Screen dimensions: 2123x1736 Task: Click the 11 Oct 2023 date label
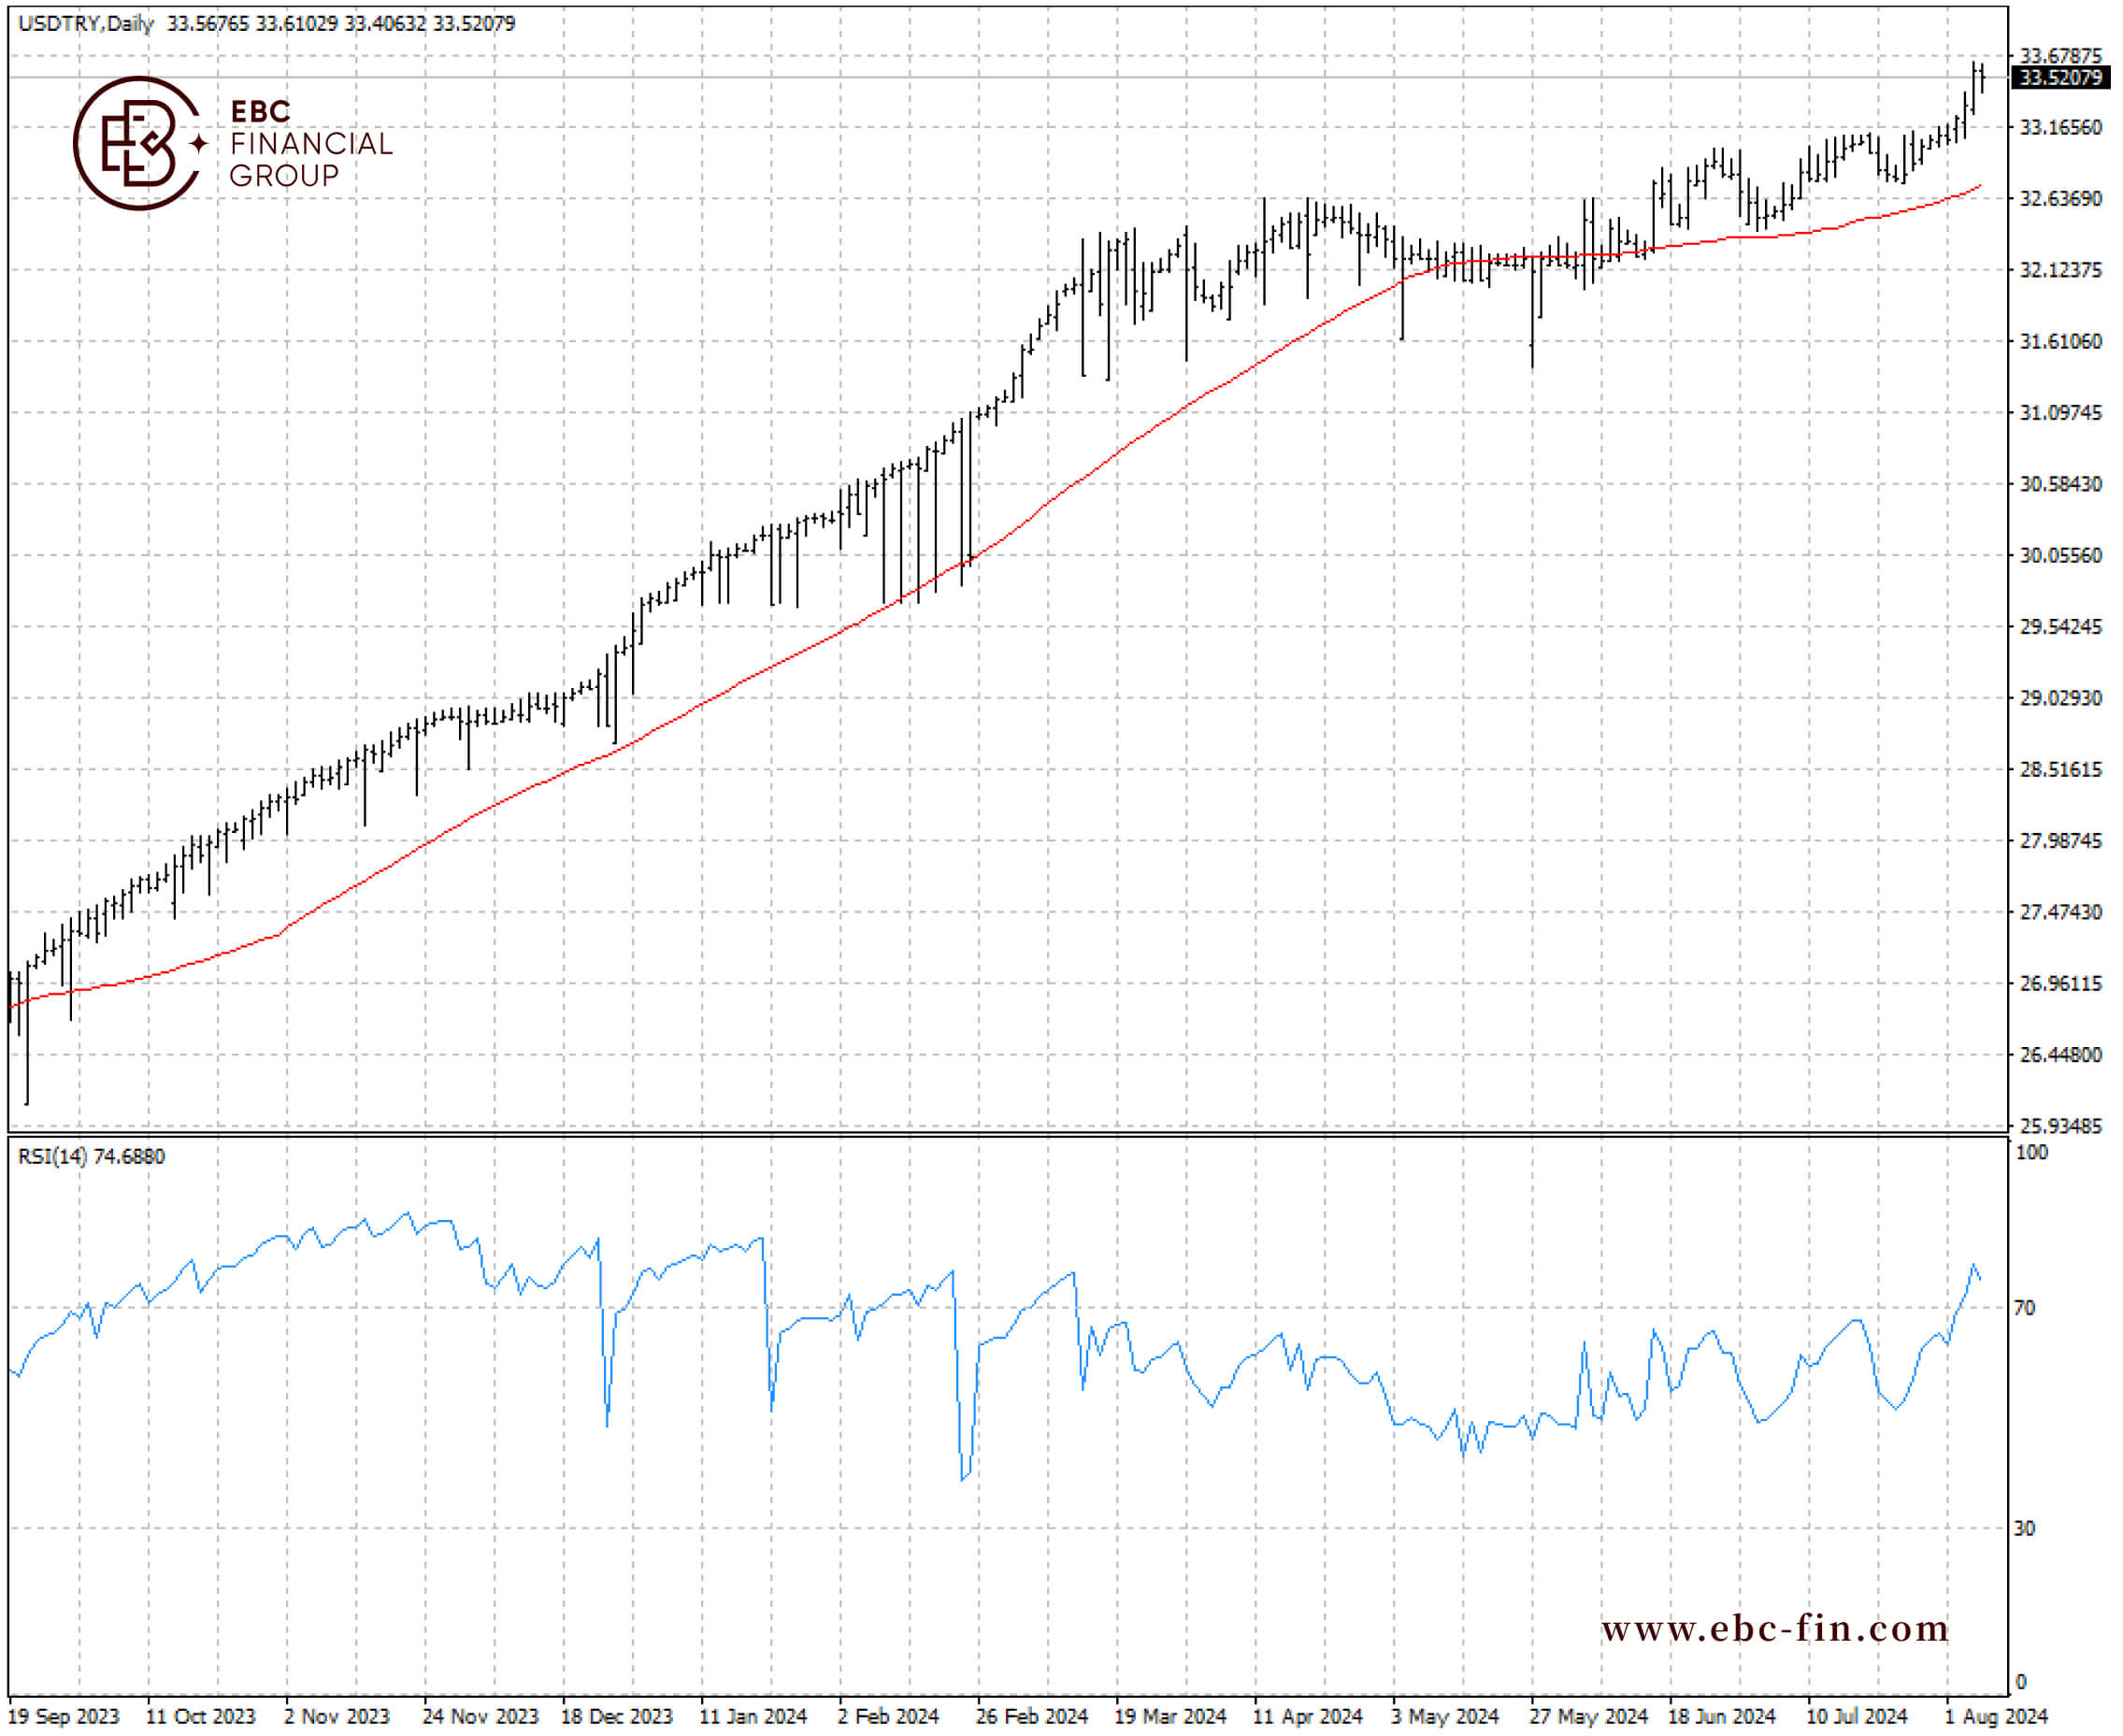click(201, 1716)
